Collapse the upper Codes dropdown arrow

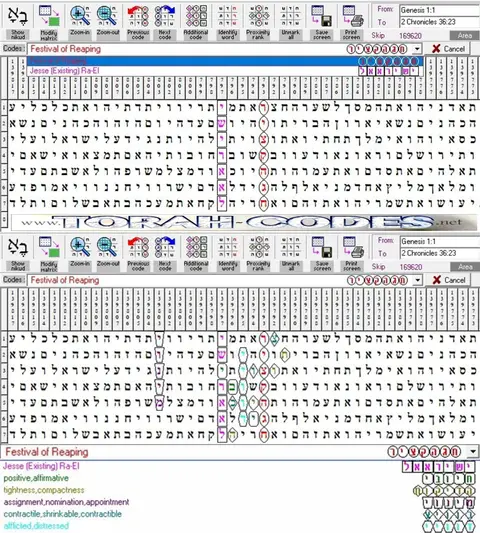417,49
